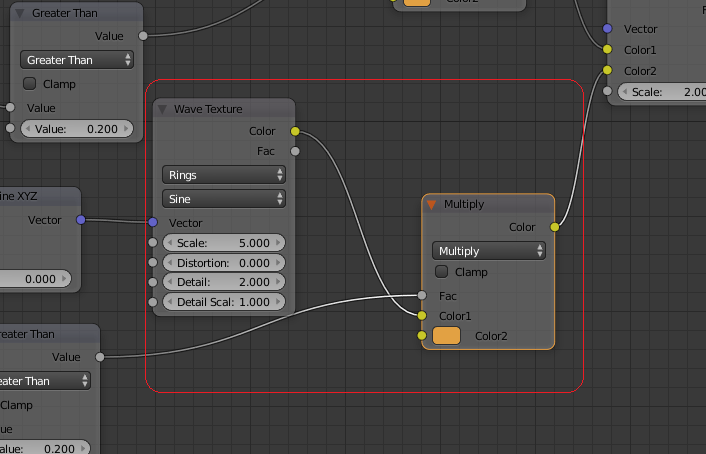The width and height of the screenshot is (706, 454).
Task: Increase Wave Texture Scale with right arrow
Action: tap(278, 243)
